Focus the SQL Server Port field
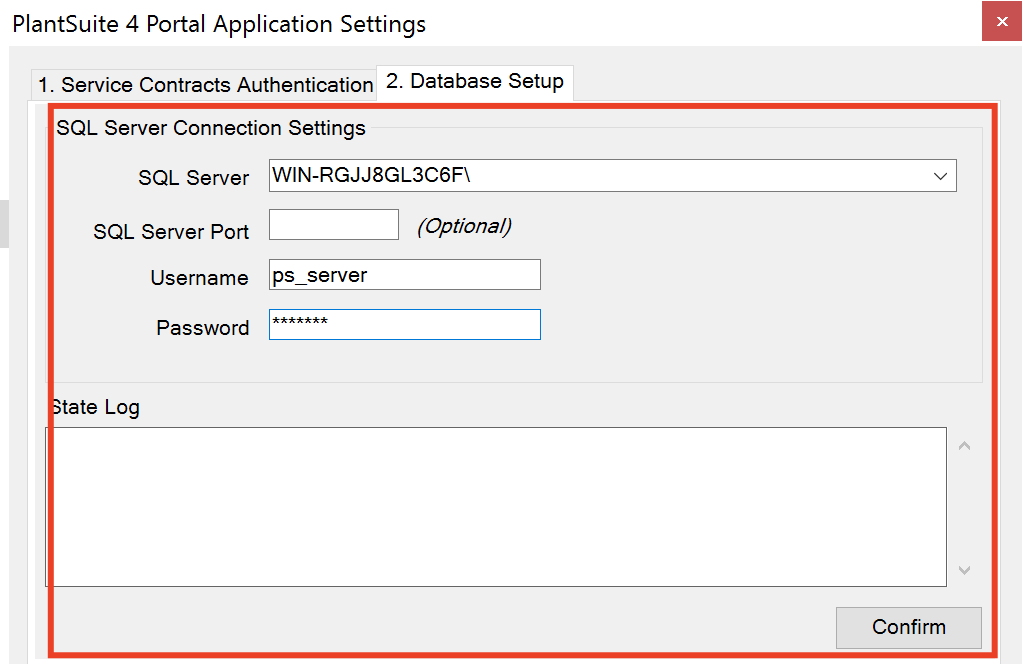 point(334,225)
